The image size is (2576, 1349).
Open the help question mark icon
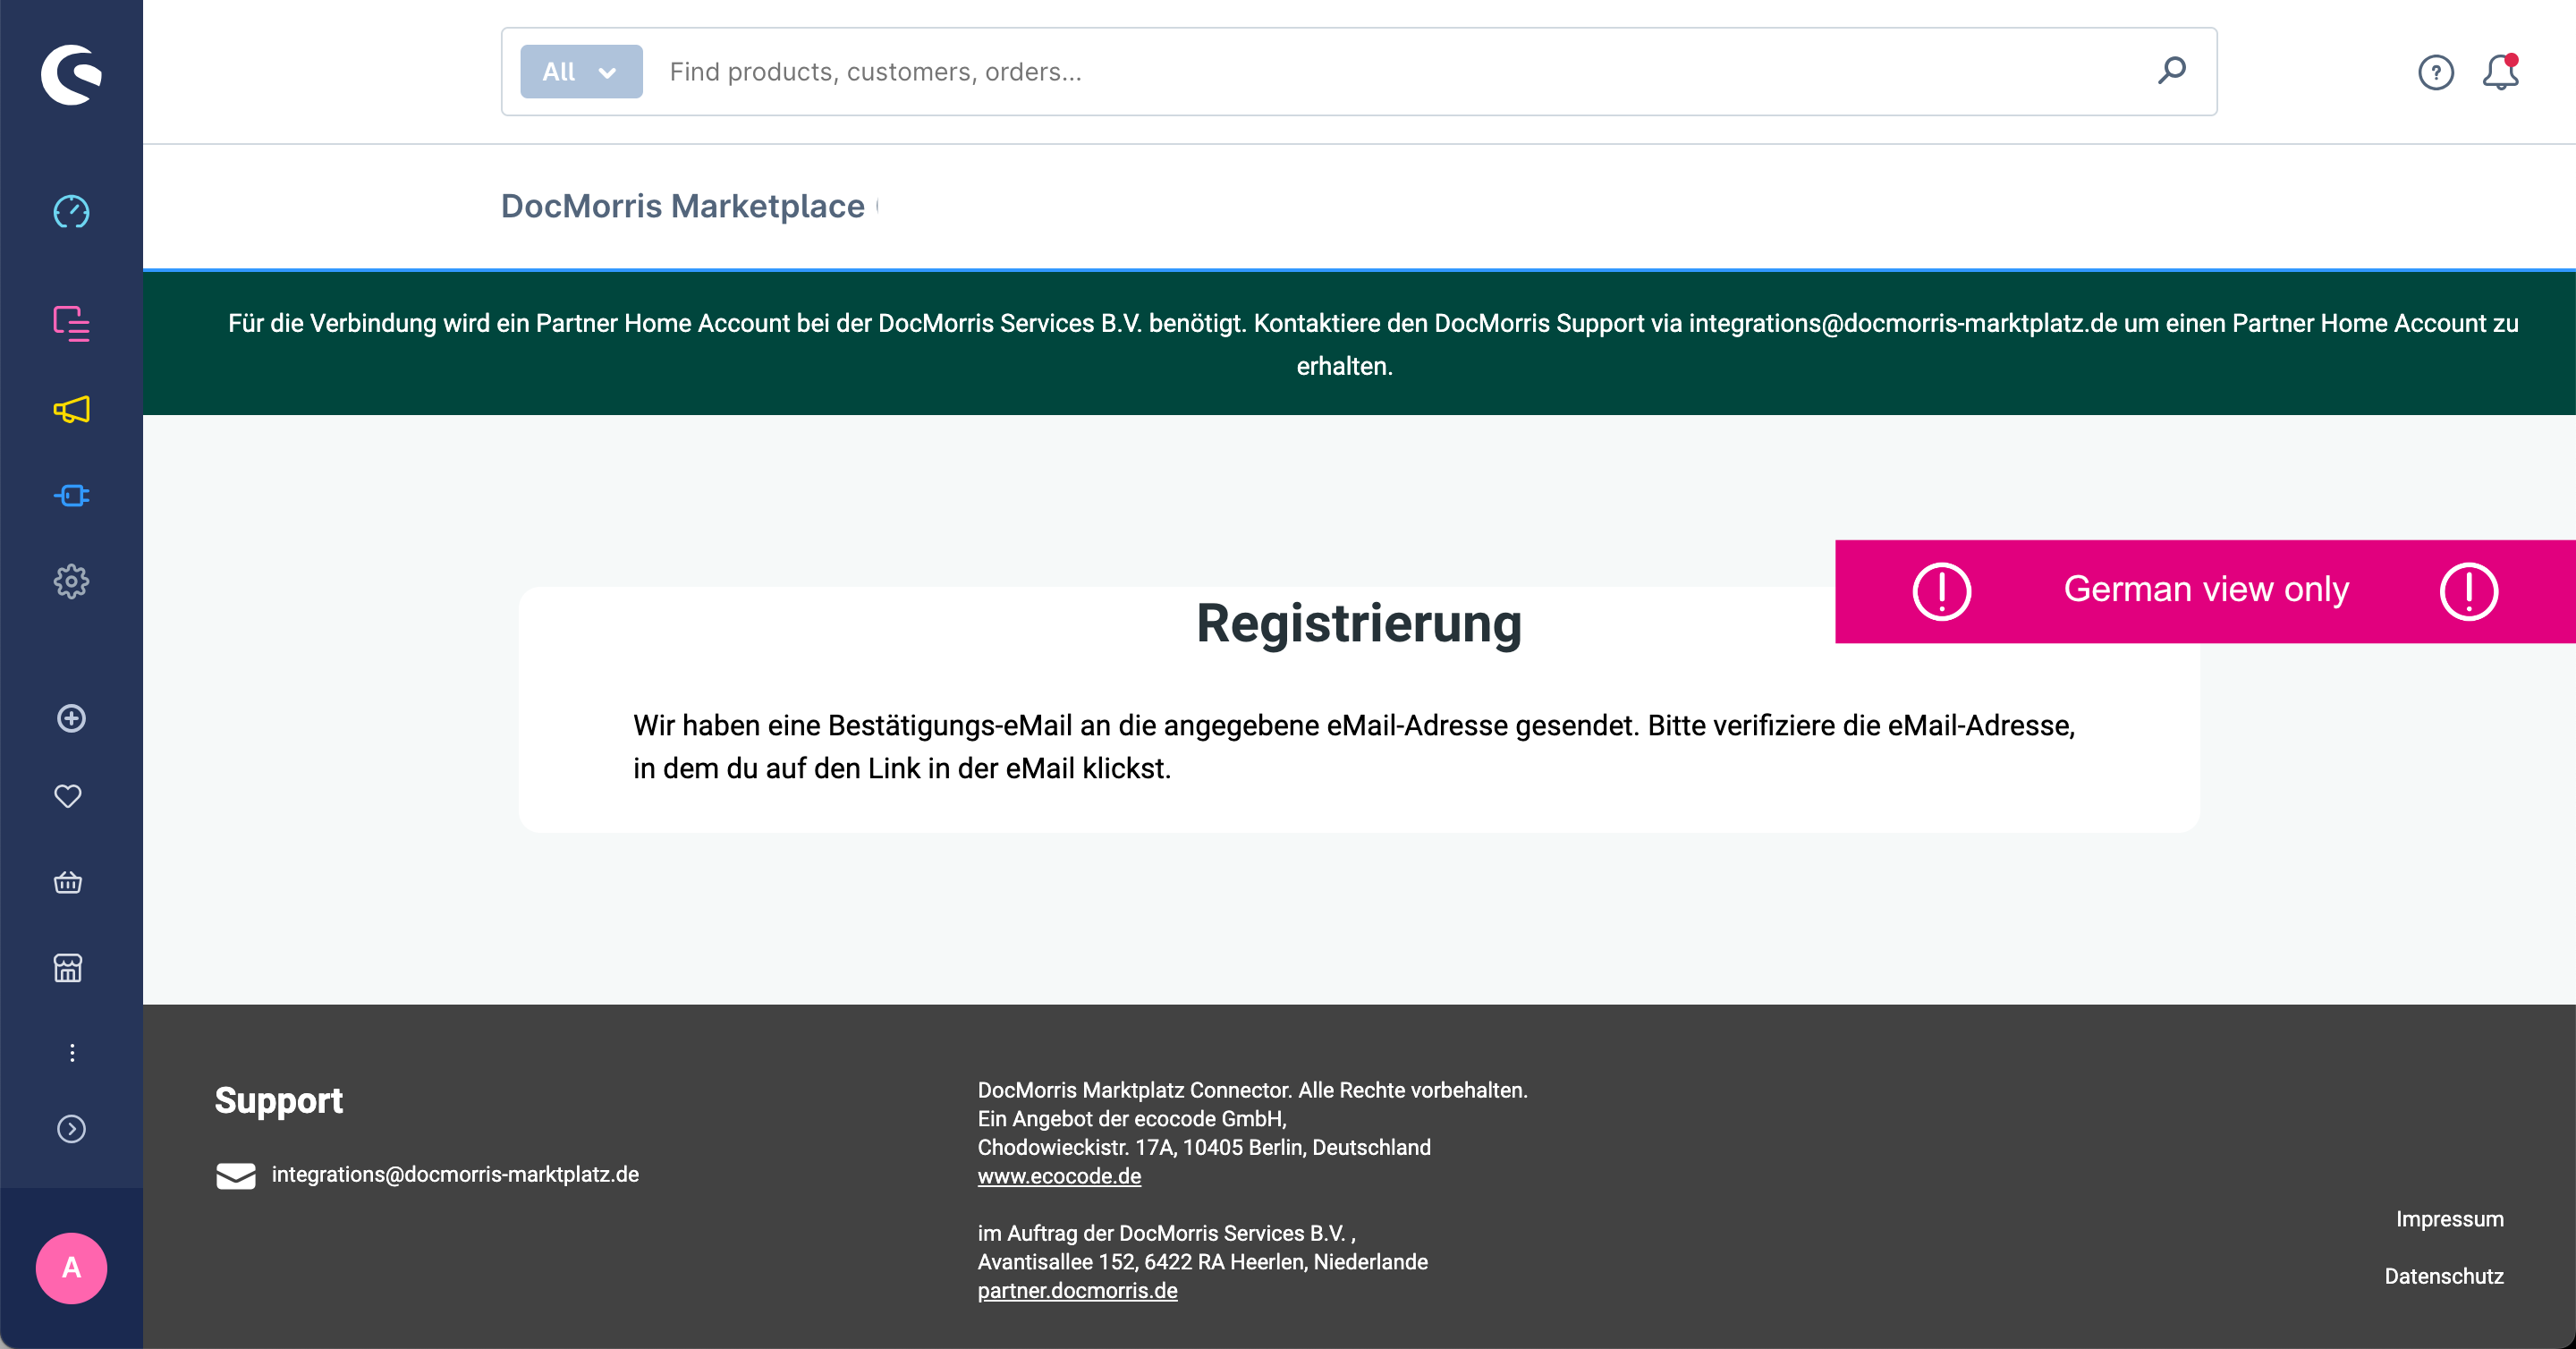(x=2436, y=73)
